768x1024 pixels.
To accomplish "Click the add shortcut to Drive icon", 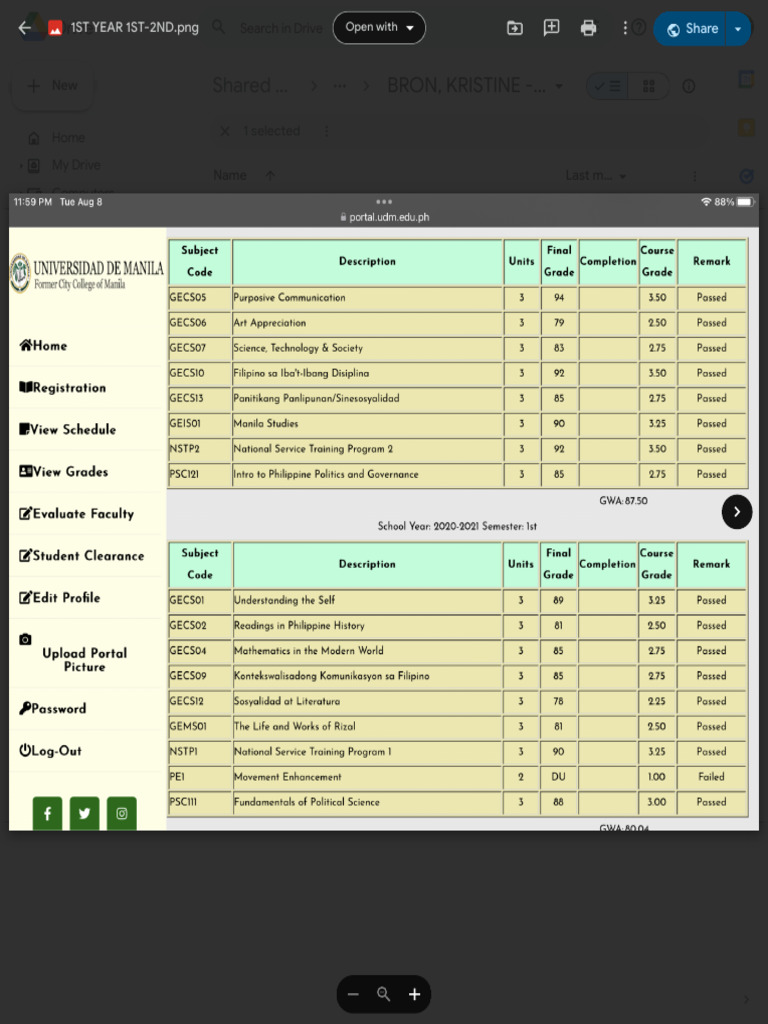I will [515, 28].
